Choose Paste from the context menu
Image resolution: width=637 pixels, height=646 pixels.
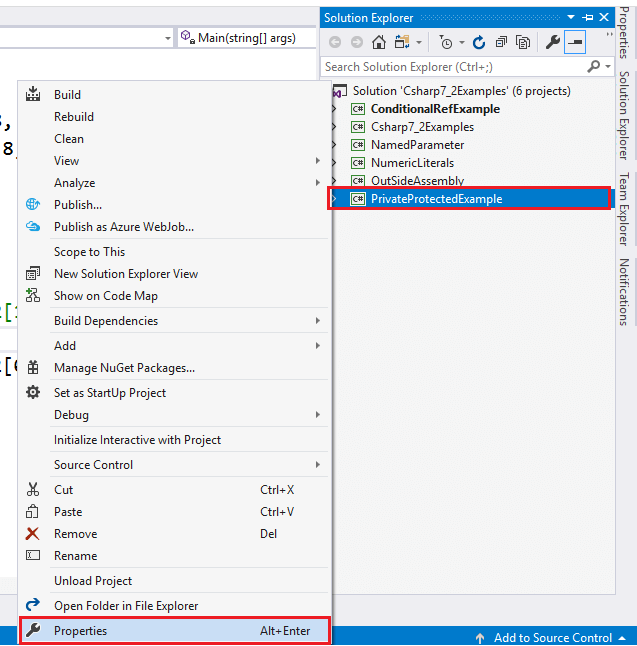point(174,512)
